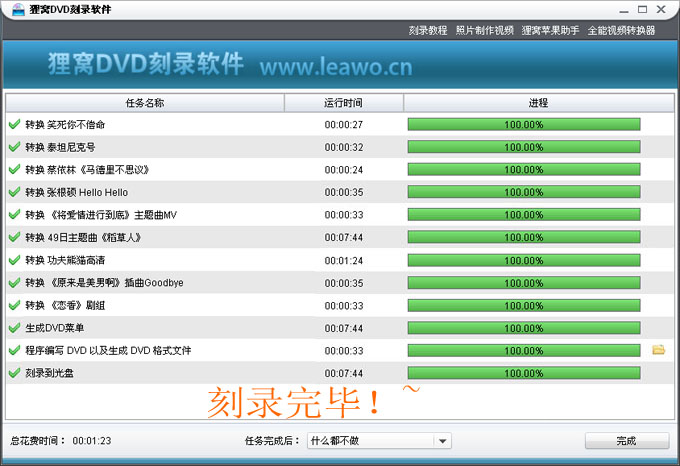The image size is (680, 466).
Task: Click the app logo in title bar
Action: (18, 9)
